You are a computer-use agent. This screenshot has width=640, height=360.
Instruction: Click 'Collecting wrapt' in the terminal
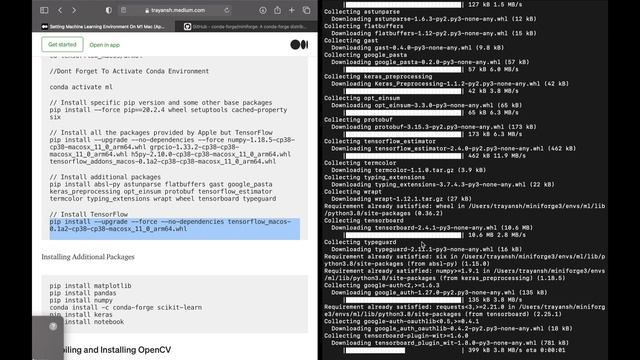(x=353, y=191)
